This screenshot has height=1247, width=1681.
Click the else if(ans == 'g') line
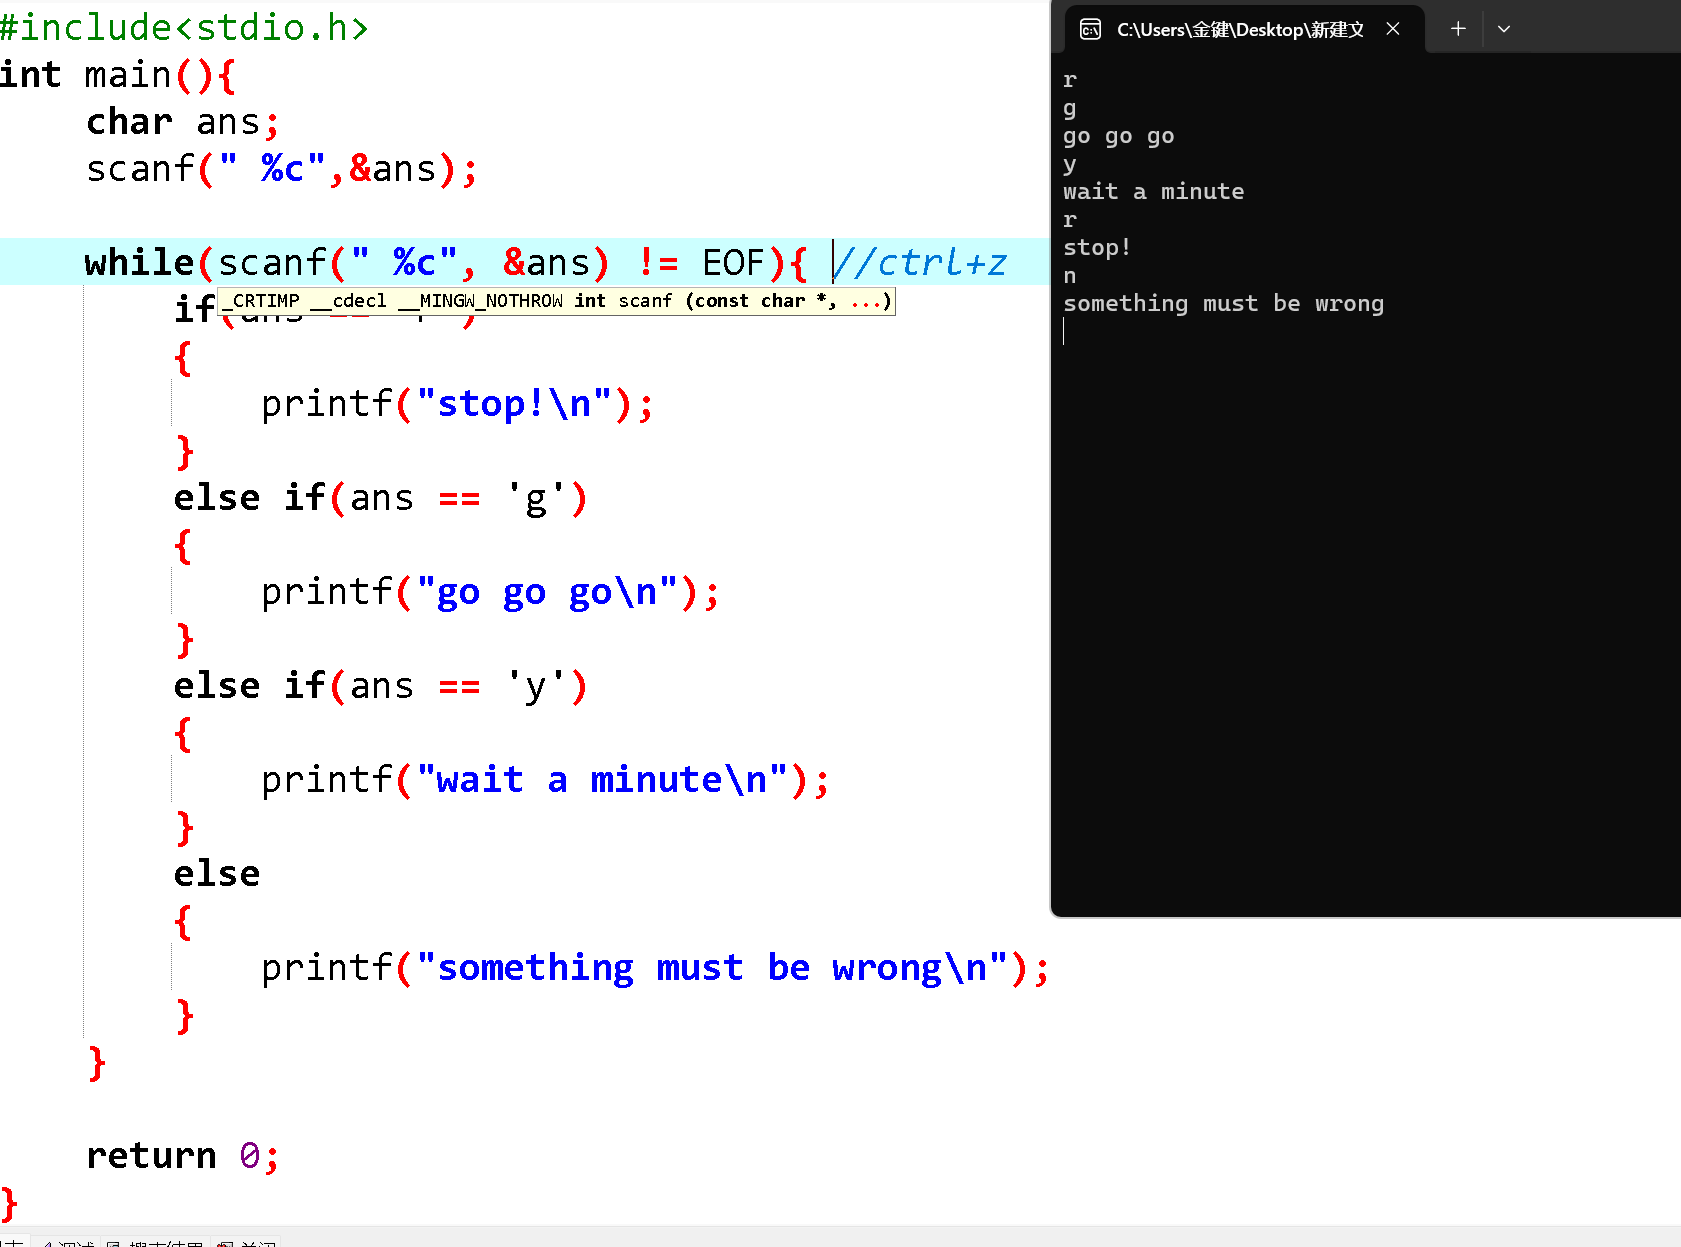(x=380, y=498)
